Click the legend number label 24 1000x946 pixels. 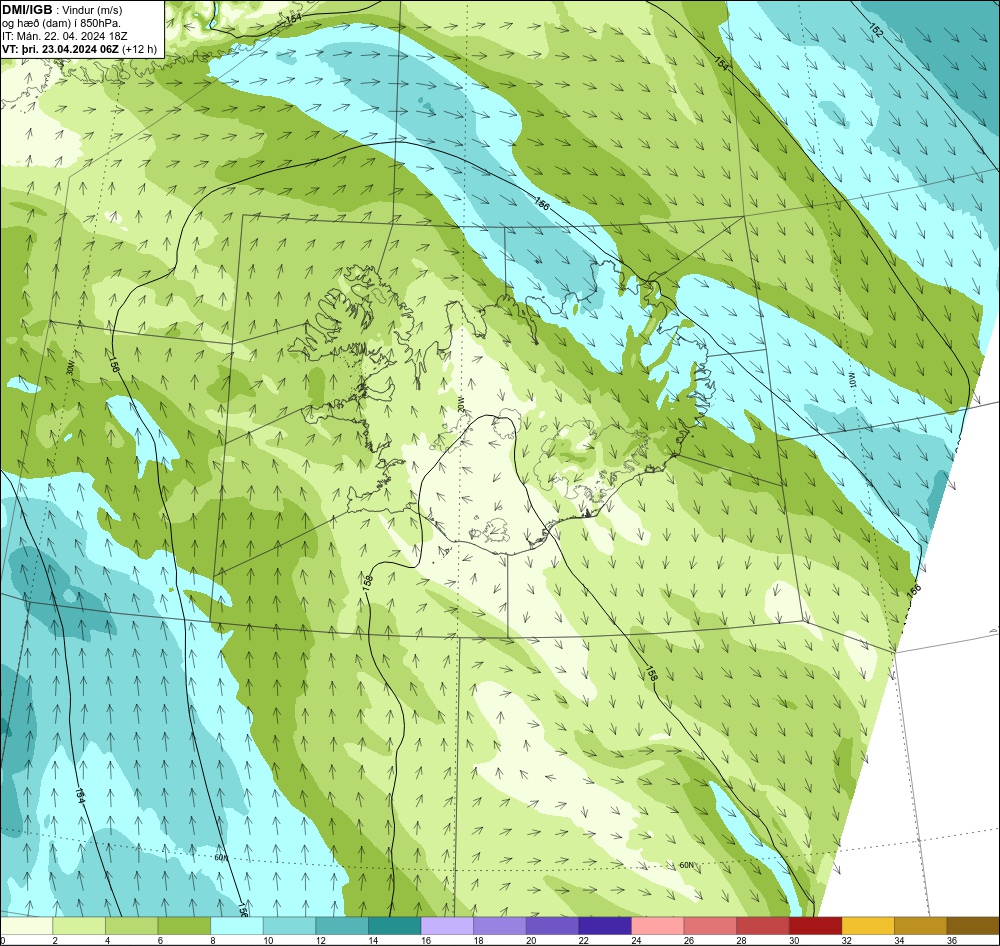636,940
